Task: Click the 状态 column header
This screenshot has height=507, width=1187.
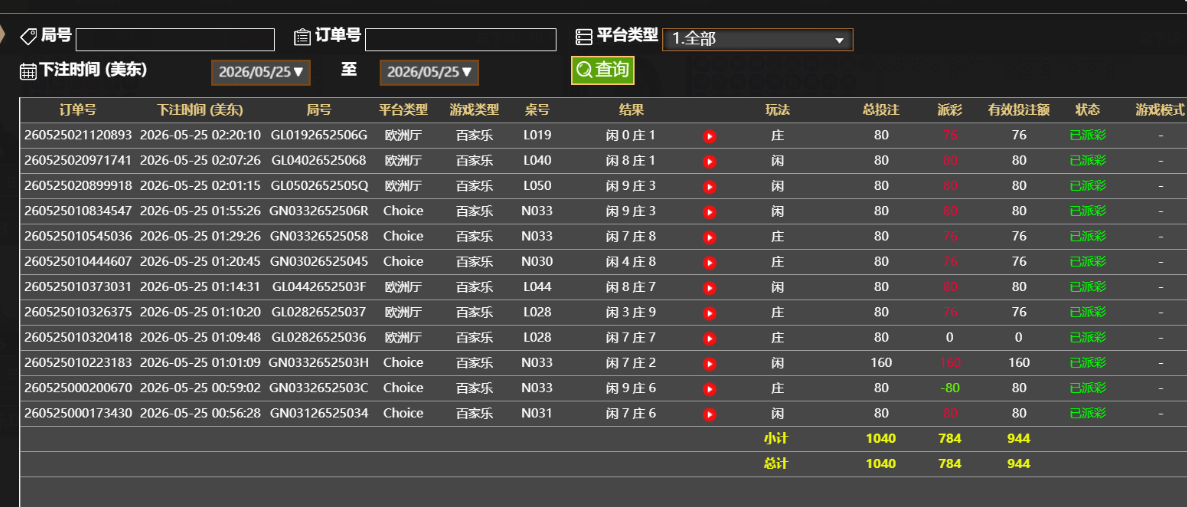Action: tap(1088, 110)
